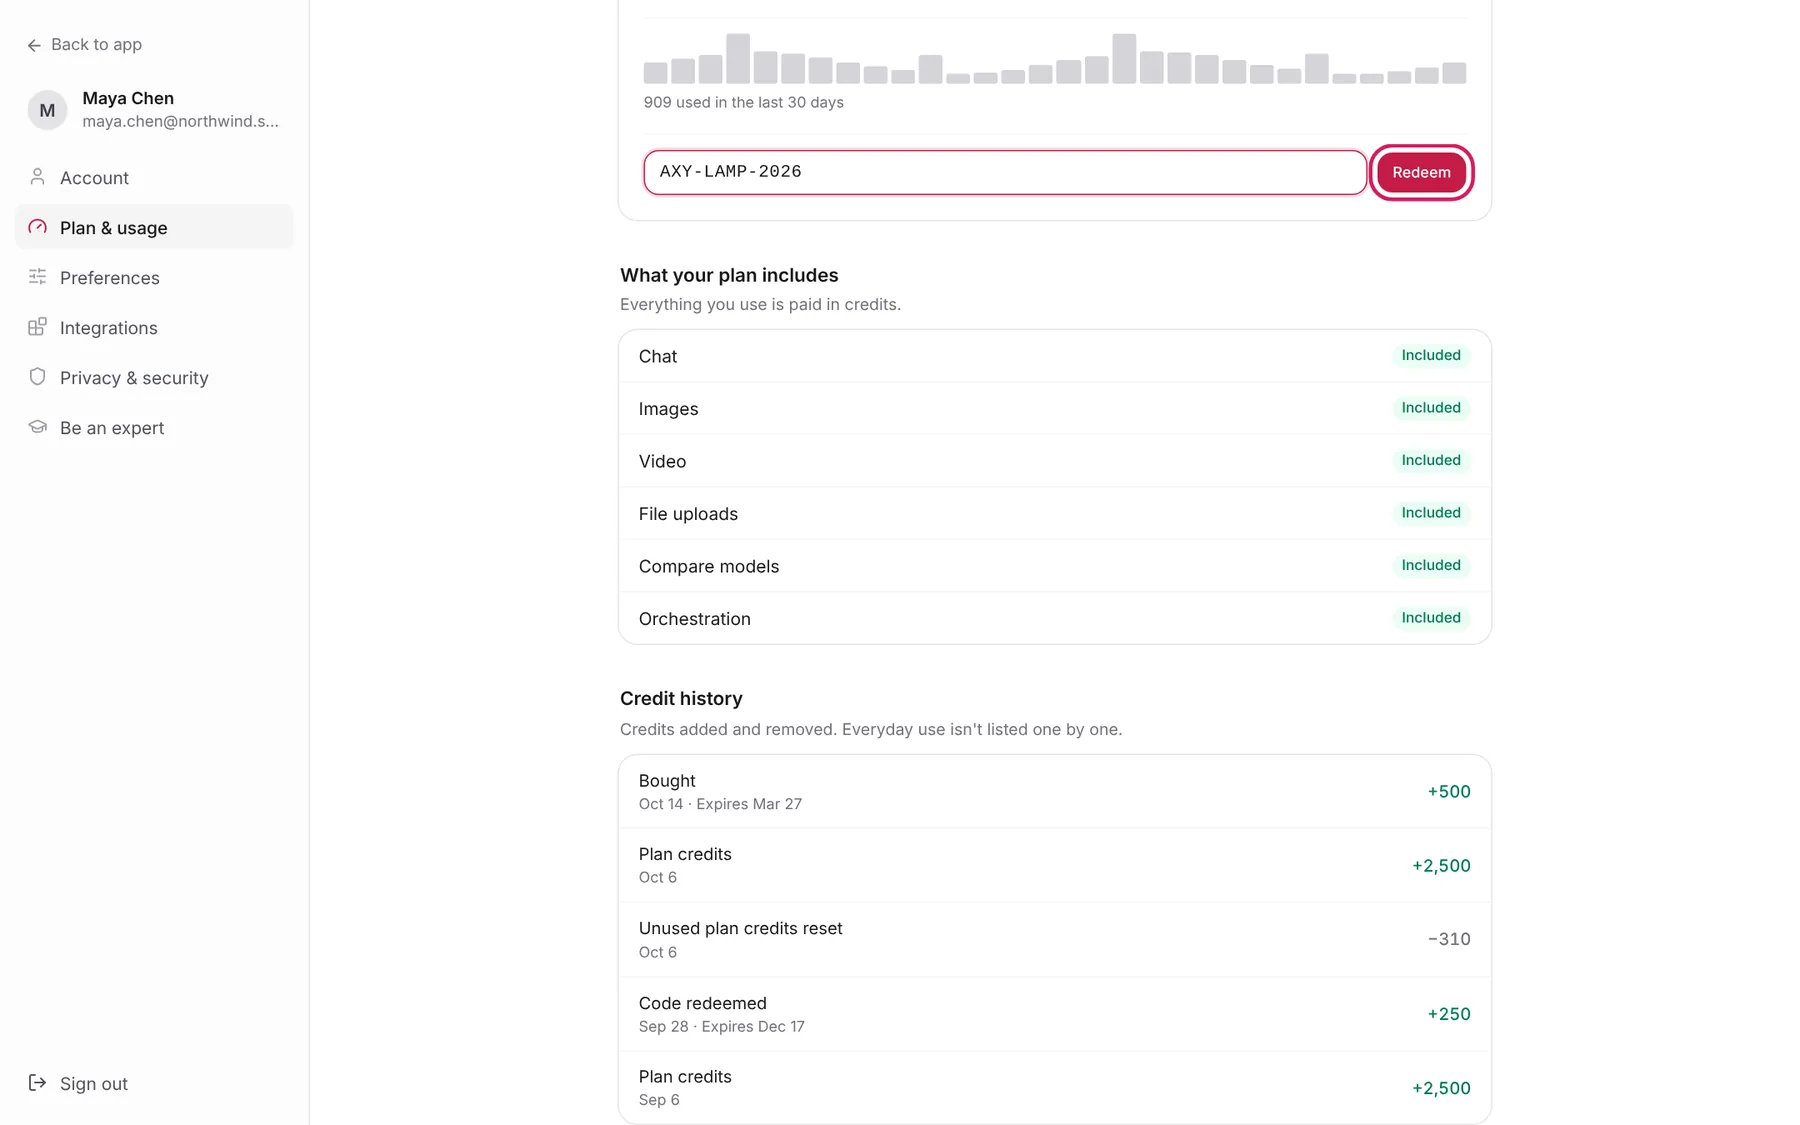Image resolution: width=1800 pixels, height=1125 pixels.
Task: Click the What your plan includes heading
Action: coord(729,275)
